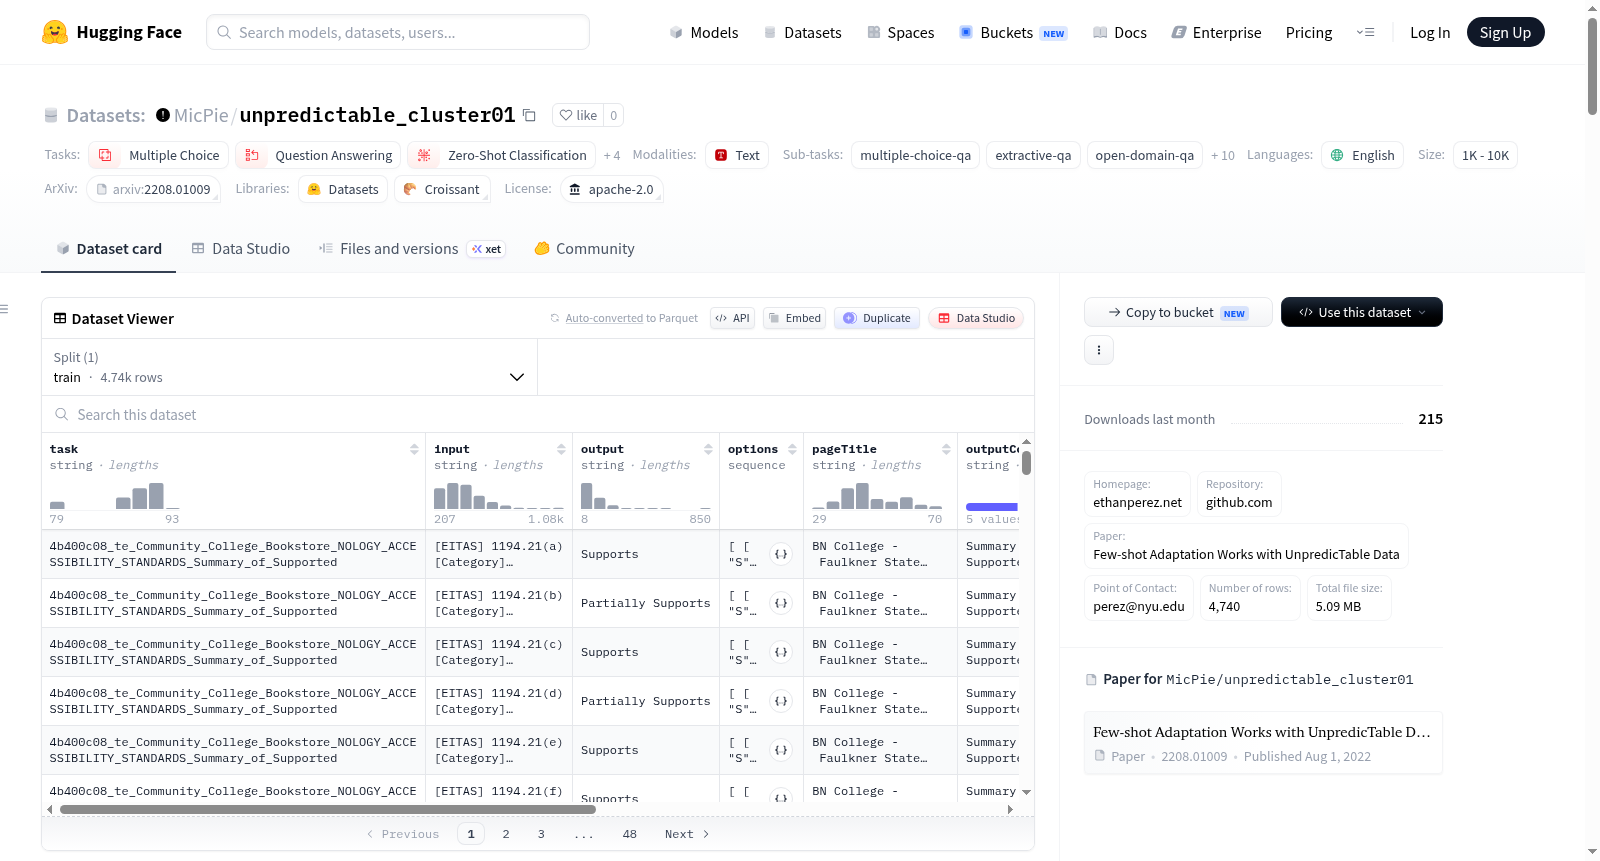
Task: Show the +4 additional tasks
Action: (612, 155)
